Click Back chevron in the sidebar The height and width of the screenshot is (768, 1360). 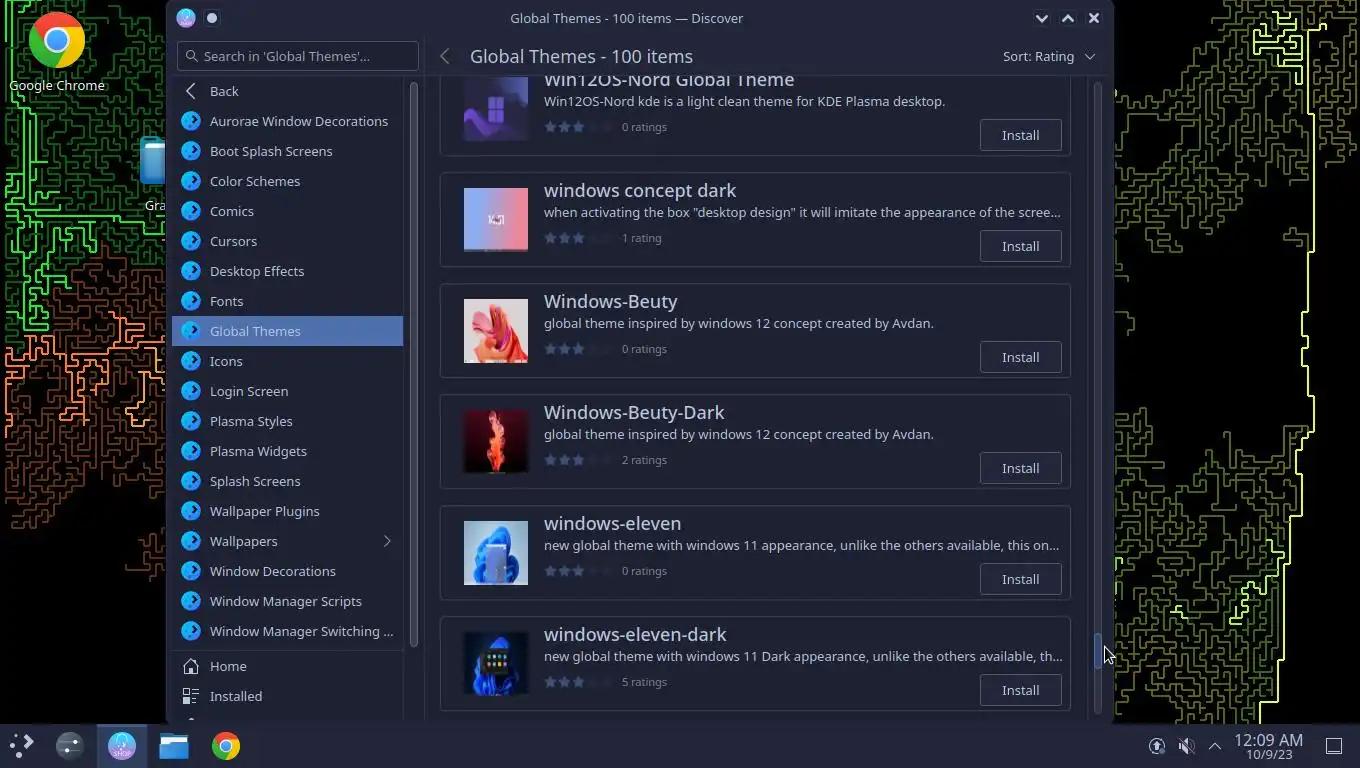[191, 91]
